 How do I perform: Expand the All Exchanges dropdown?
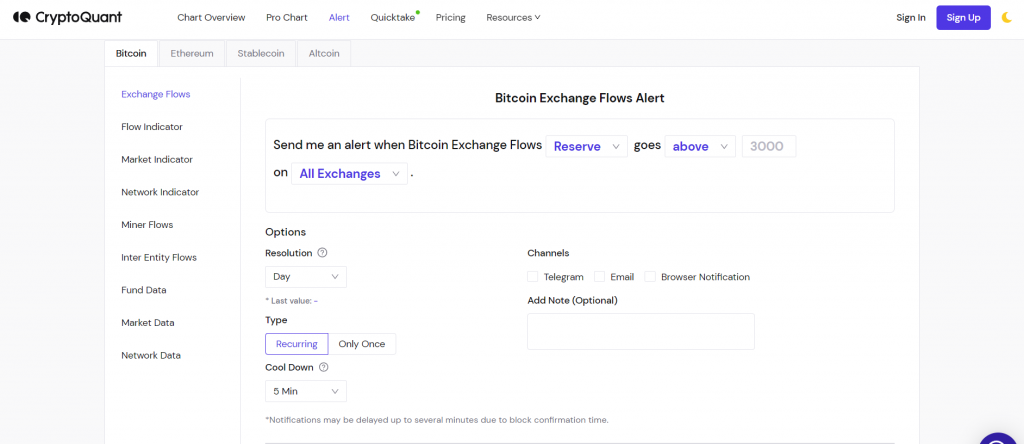click(349, 174)
